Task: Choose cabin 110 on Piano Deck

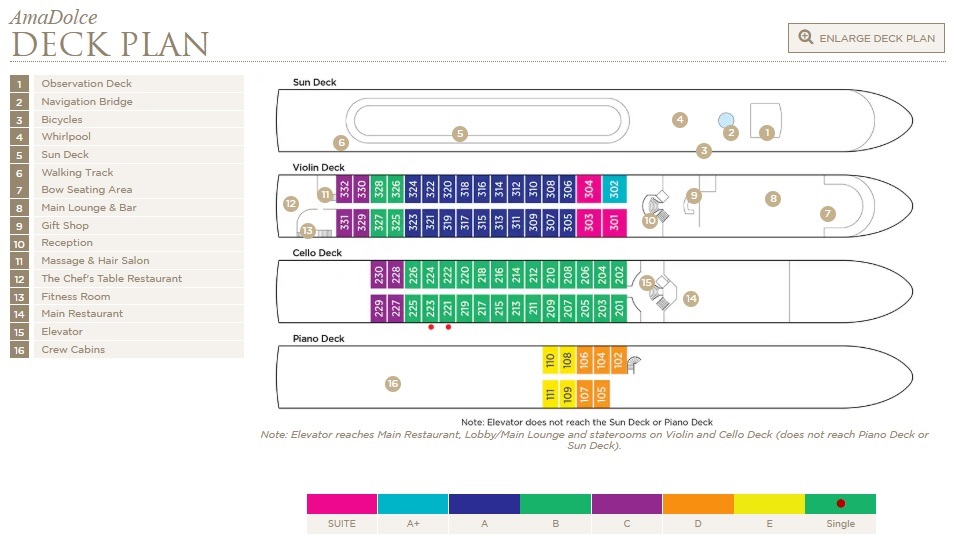Action: (550, 360)
